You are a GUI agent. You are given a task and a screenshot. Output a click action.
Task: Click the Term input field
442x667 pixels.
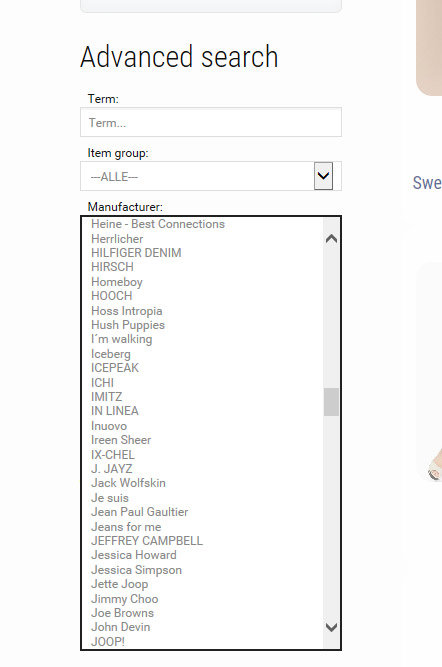pos(211,122)
